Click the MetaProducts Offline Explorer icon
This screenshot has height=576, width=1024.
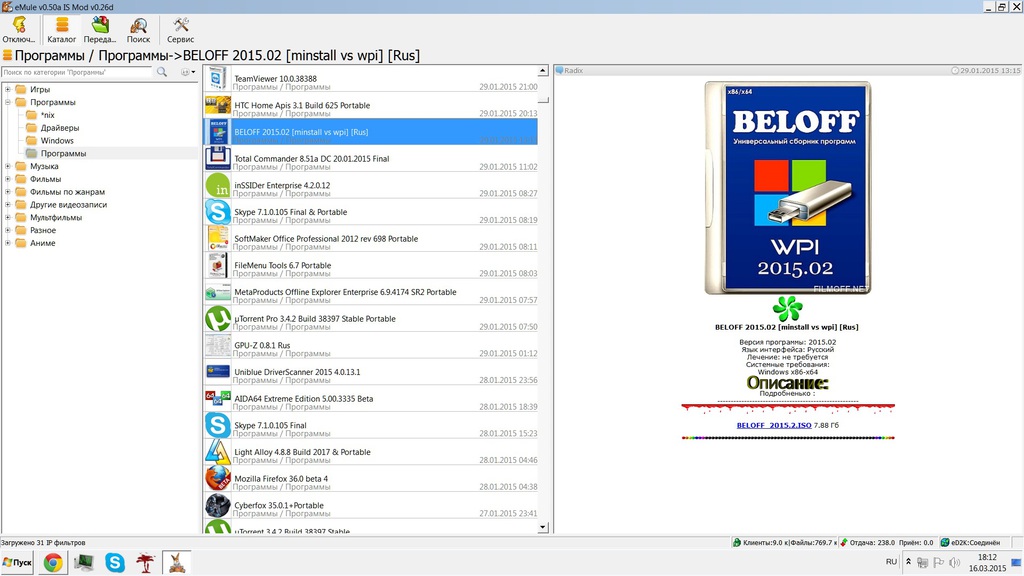tap(217, 292)
